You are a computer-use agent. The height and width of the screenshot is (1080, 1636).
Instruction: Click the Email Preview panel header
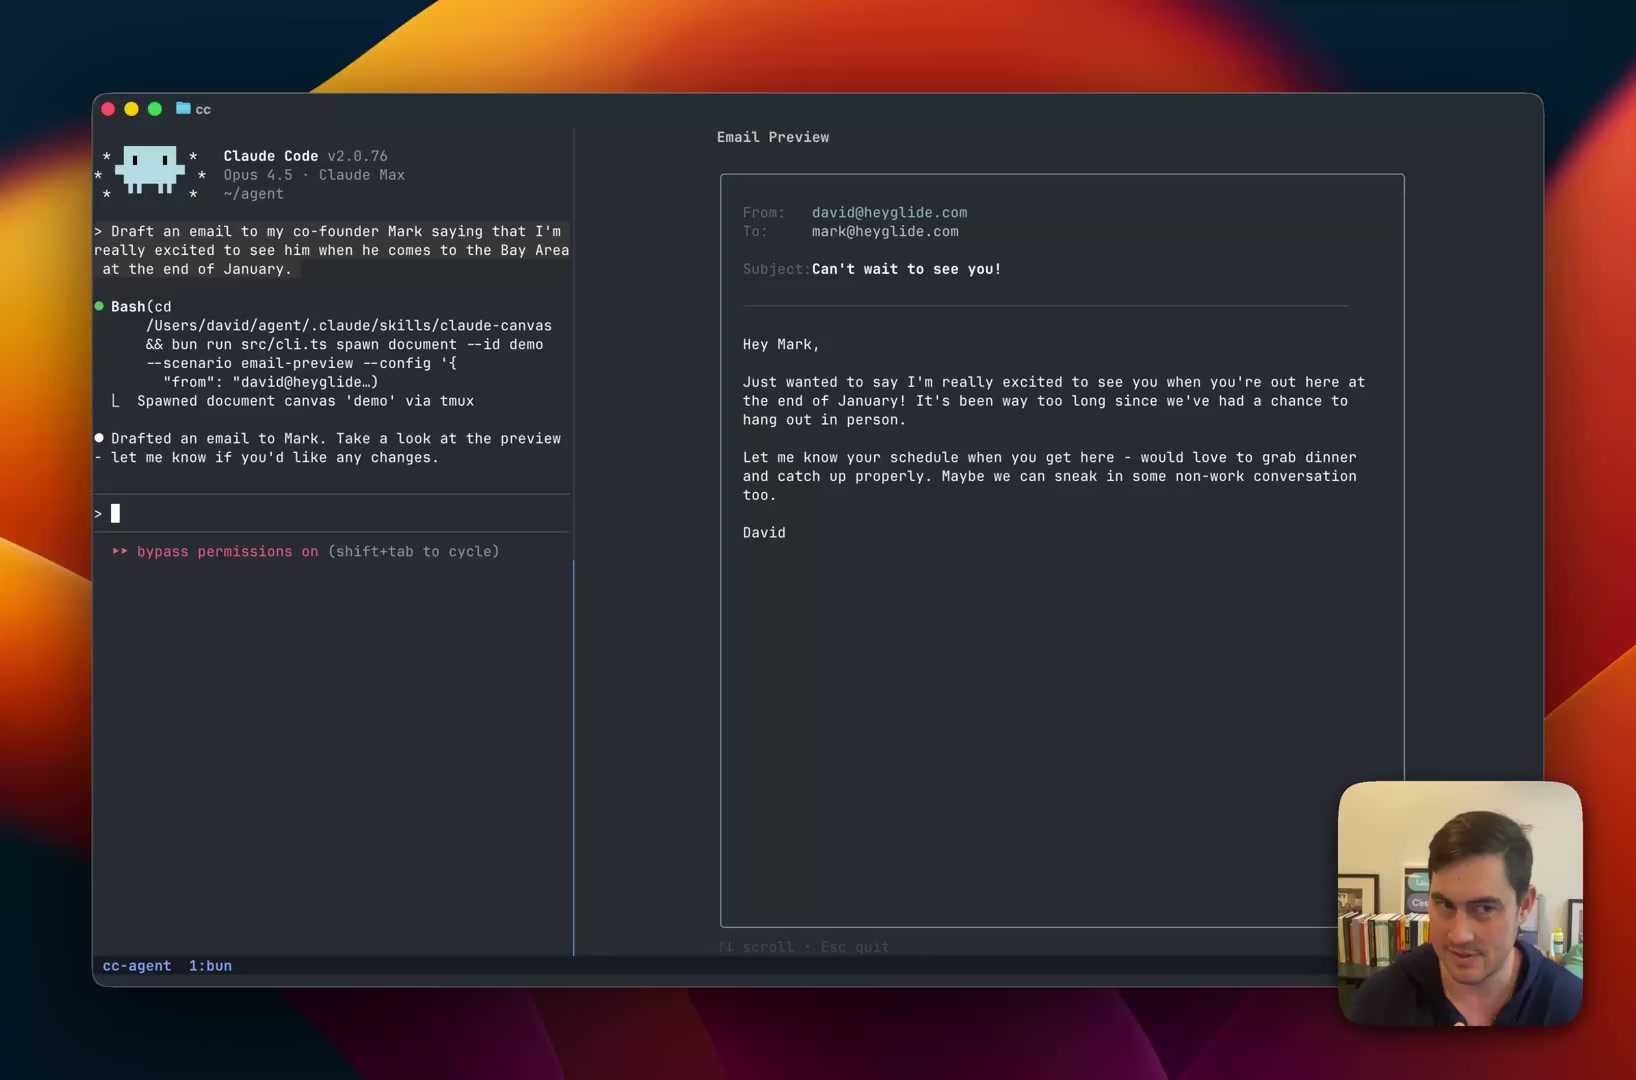click(x=772, y=137)
